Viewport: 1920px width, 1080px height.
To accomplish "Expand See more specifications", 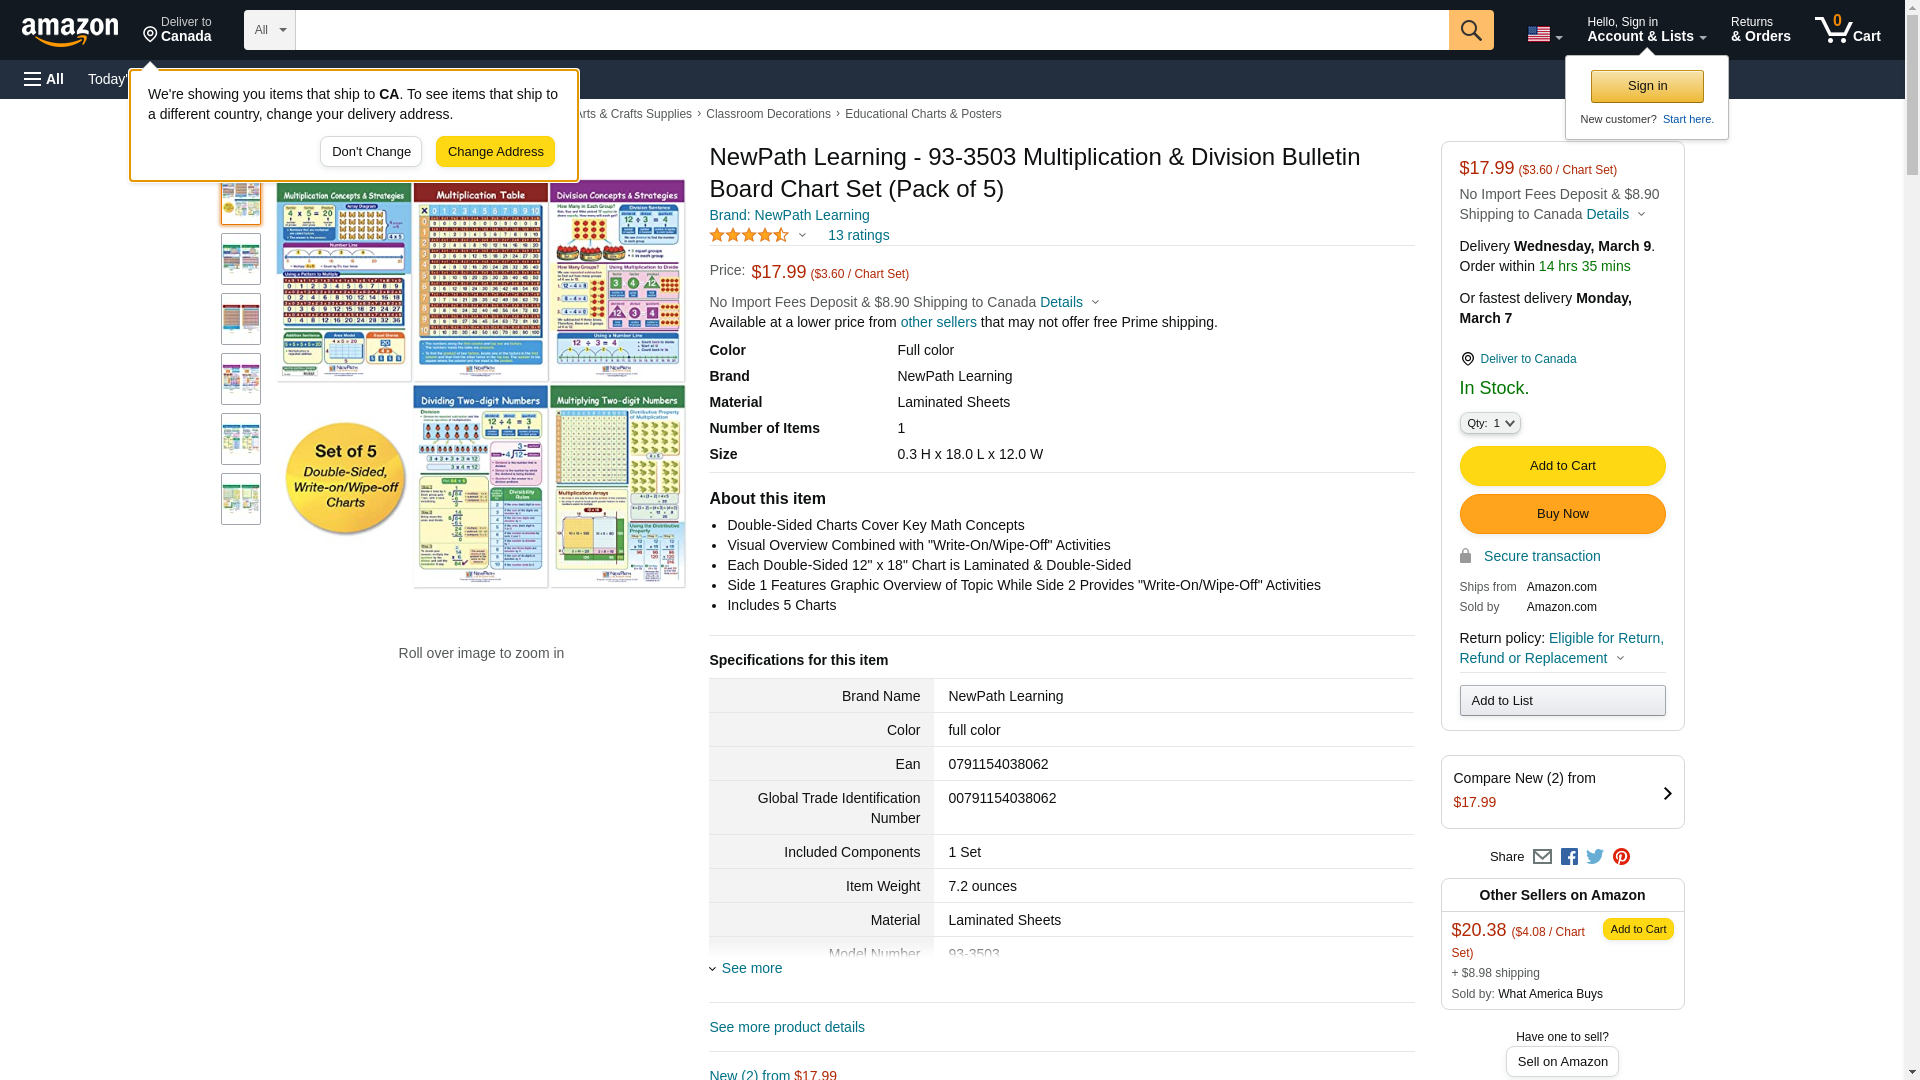I will tap(751, 968).
